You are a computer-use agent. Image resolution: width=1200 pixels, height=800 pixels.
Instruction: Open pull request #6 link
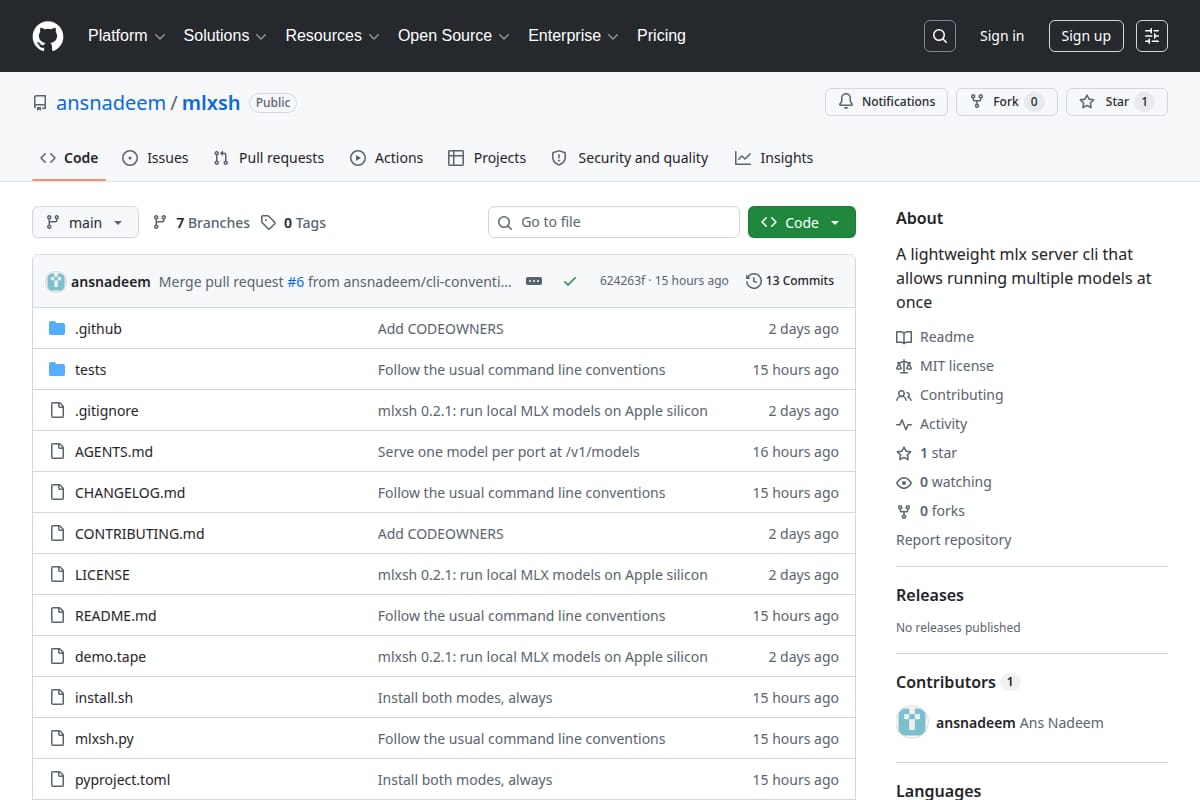click(296, 282)
